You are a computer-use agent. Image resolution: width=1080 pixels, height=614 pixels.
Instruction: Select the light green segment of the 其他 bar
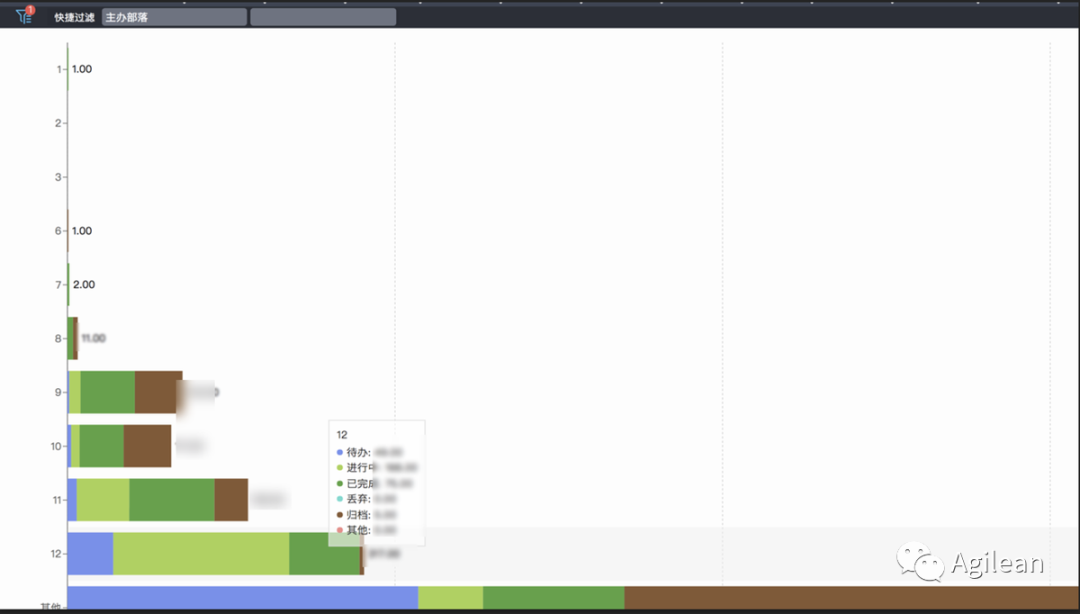click(450, 598)
